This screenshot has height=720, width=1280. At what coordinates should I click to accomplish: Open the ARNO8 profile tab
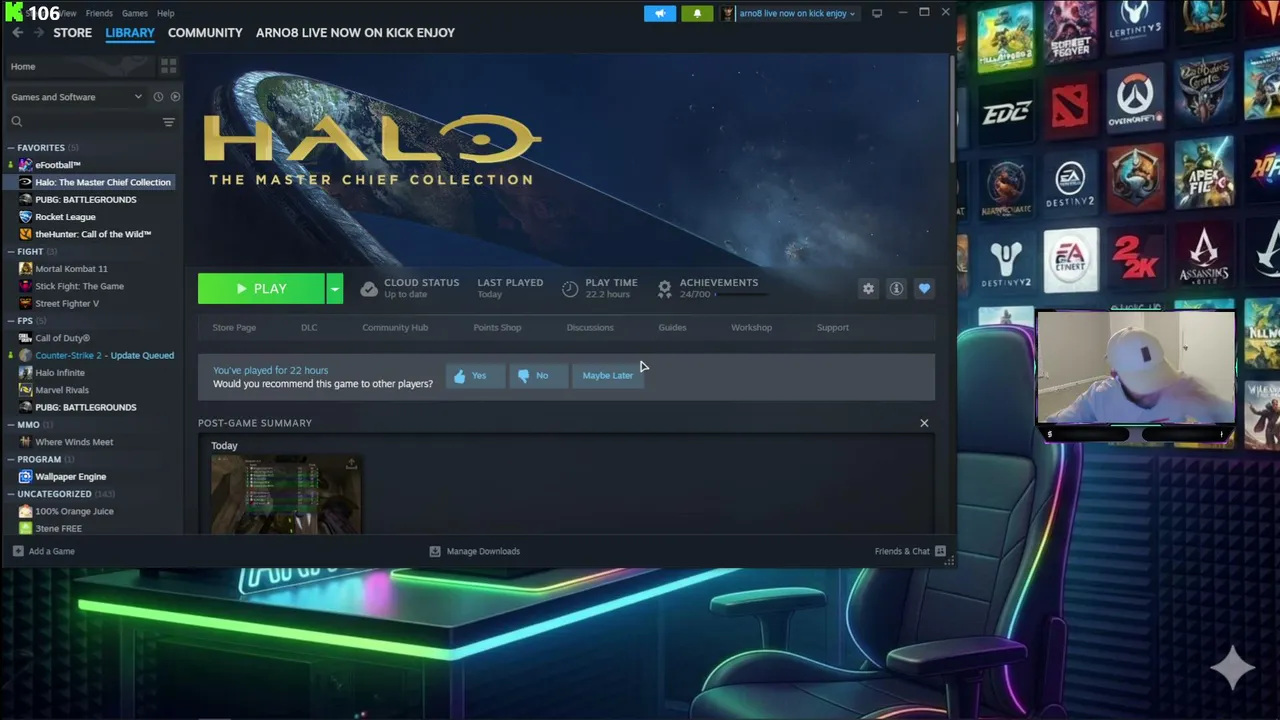pyautogui.click(x=355, y=33)
